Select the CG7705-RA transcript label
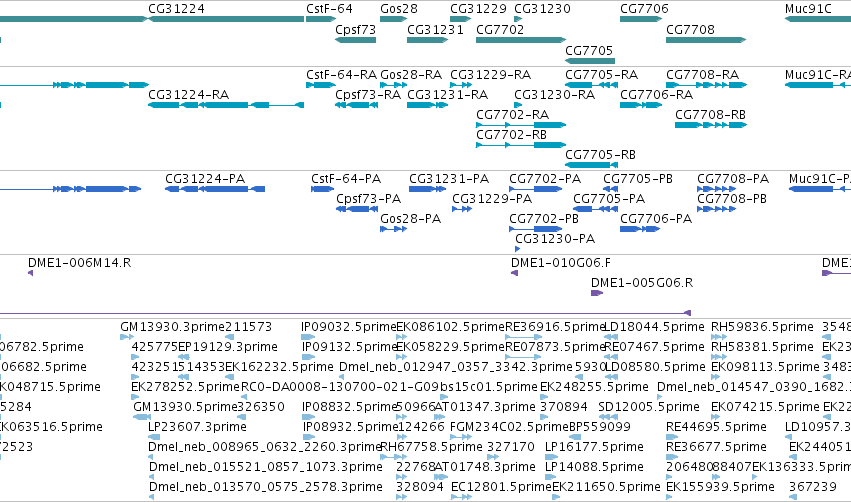 click(601, 74)
